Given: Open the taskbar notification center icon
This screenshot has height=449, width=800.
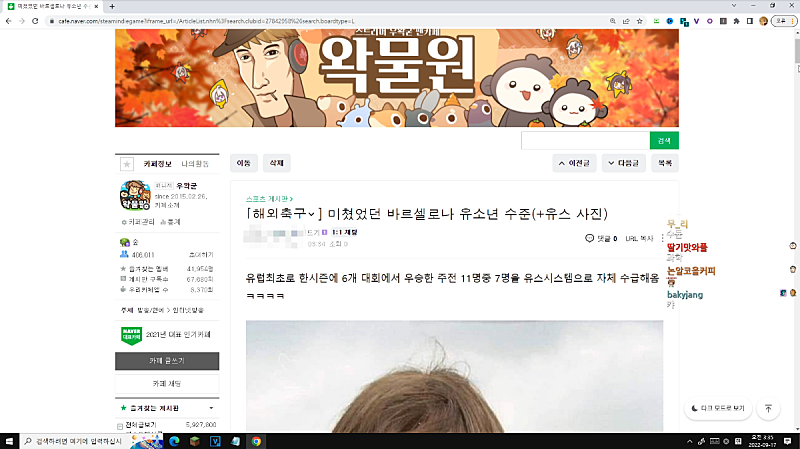Looking at the screenshot, I should 787,441.
